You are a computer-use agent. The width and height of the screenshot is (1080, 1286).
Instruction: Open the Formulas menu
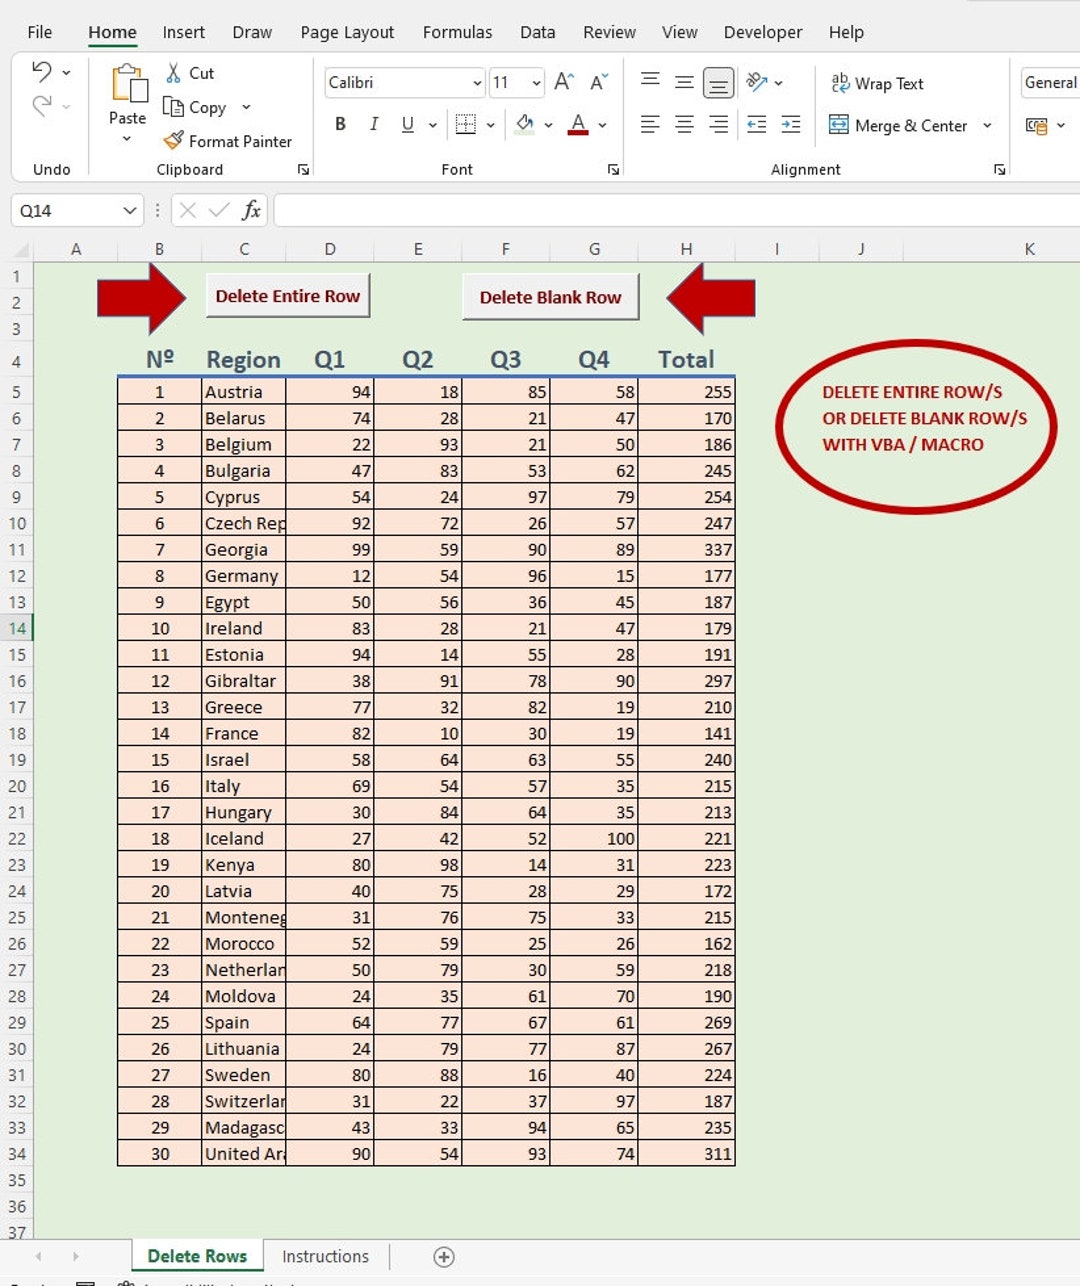click(x=457, y=32)
